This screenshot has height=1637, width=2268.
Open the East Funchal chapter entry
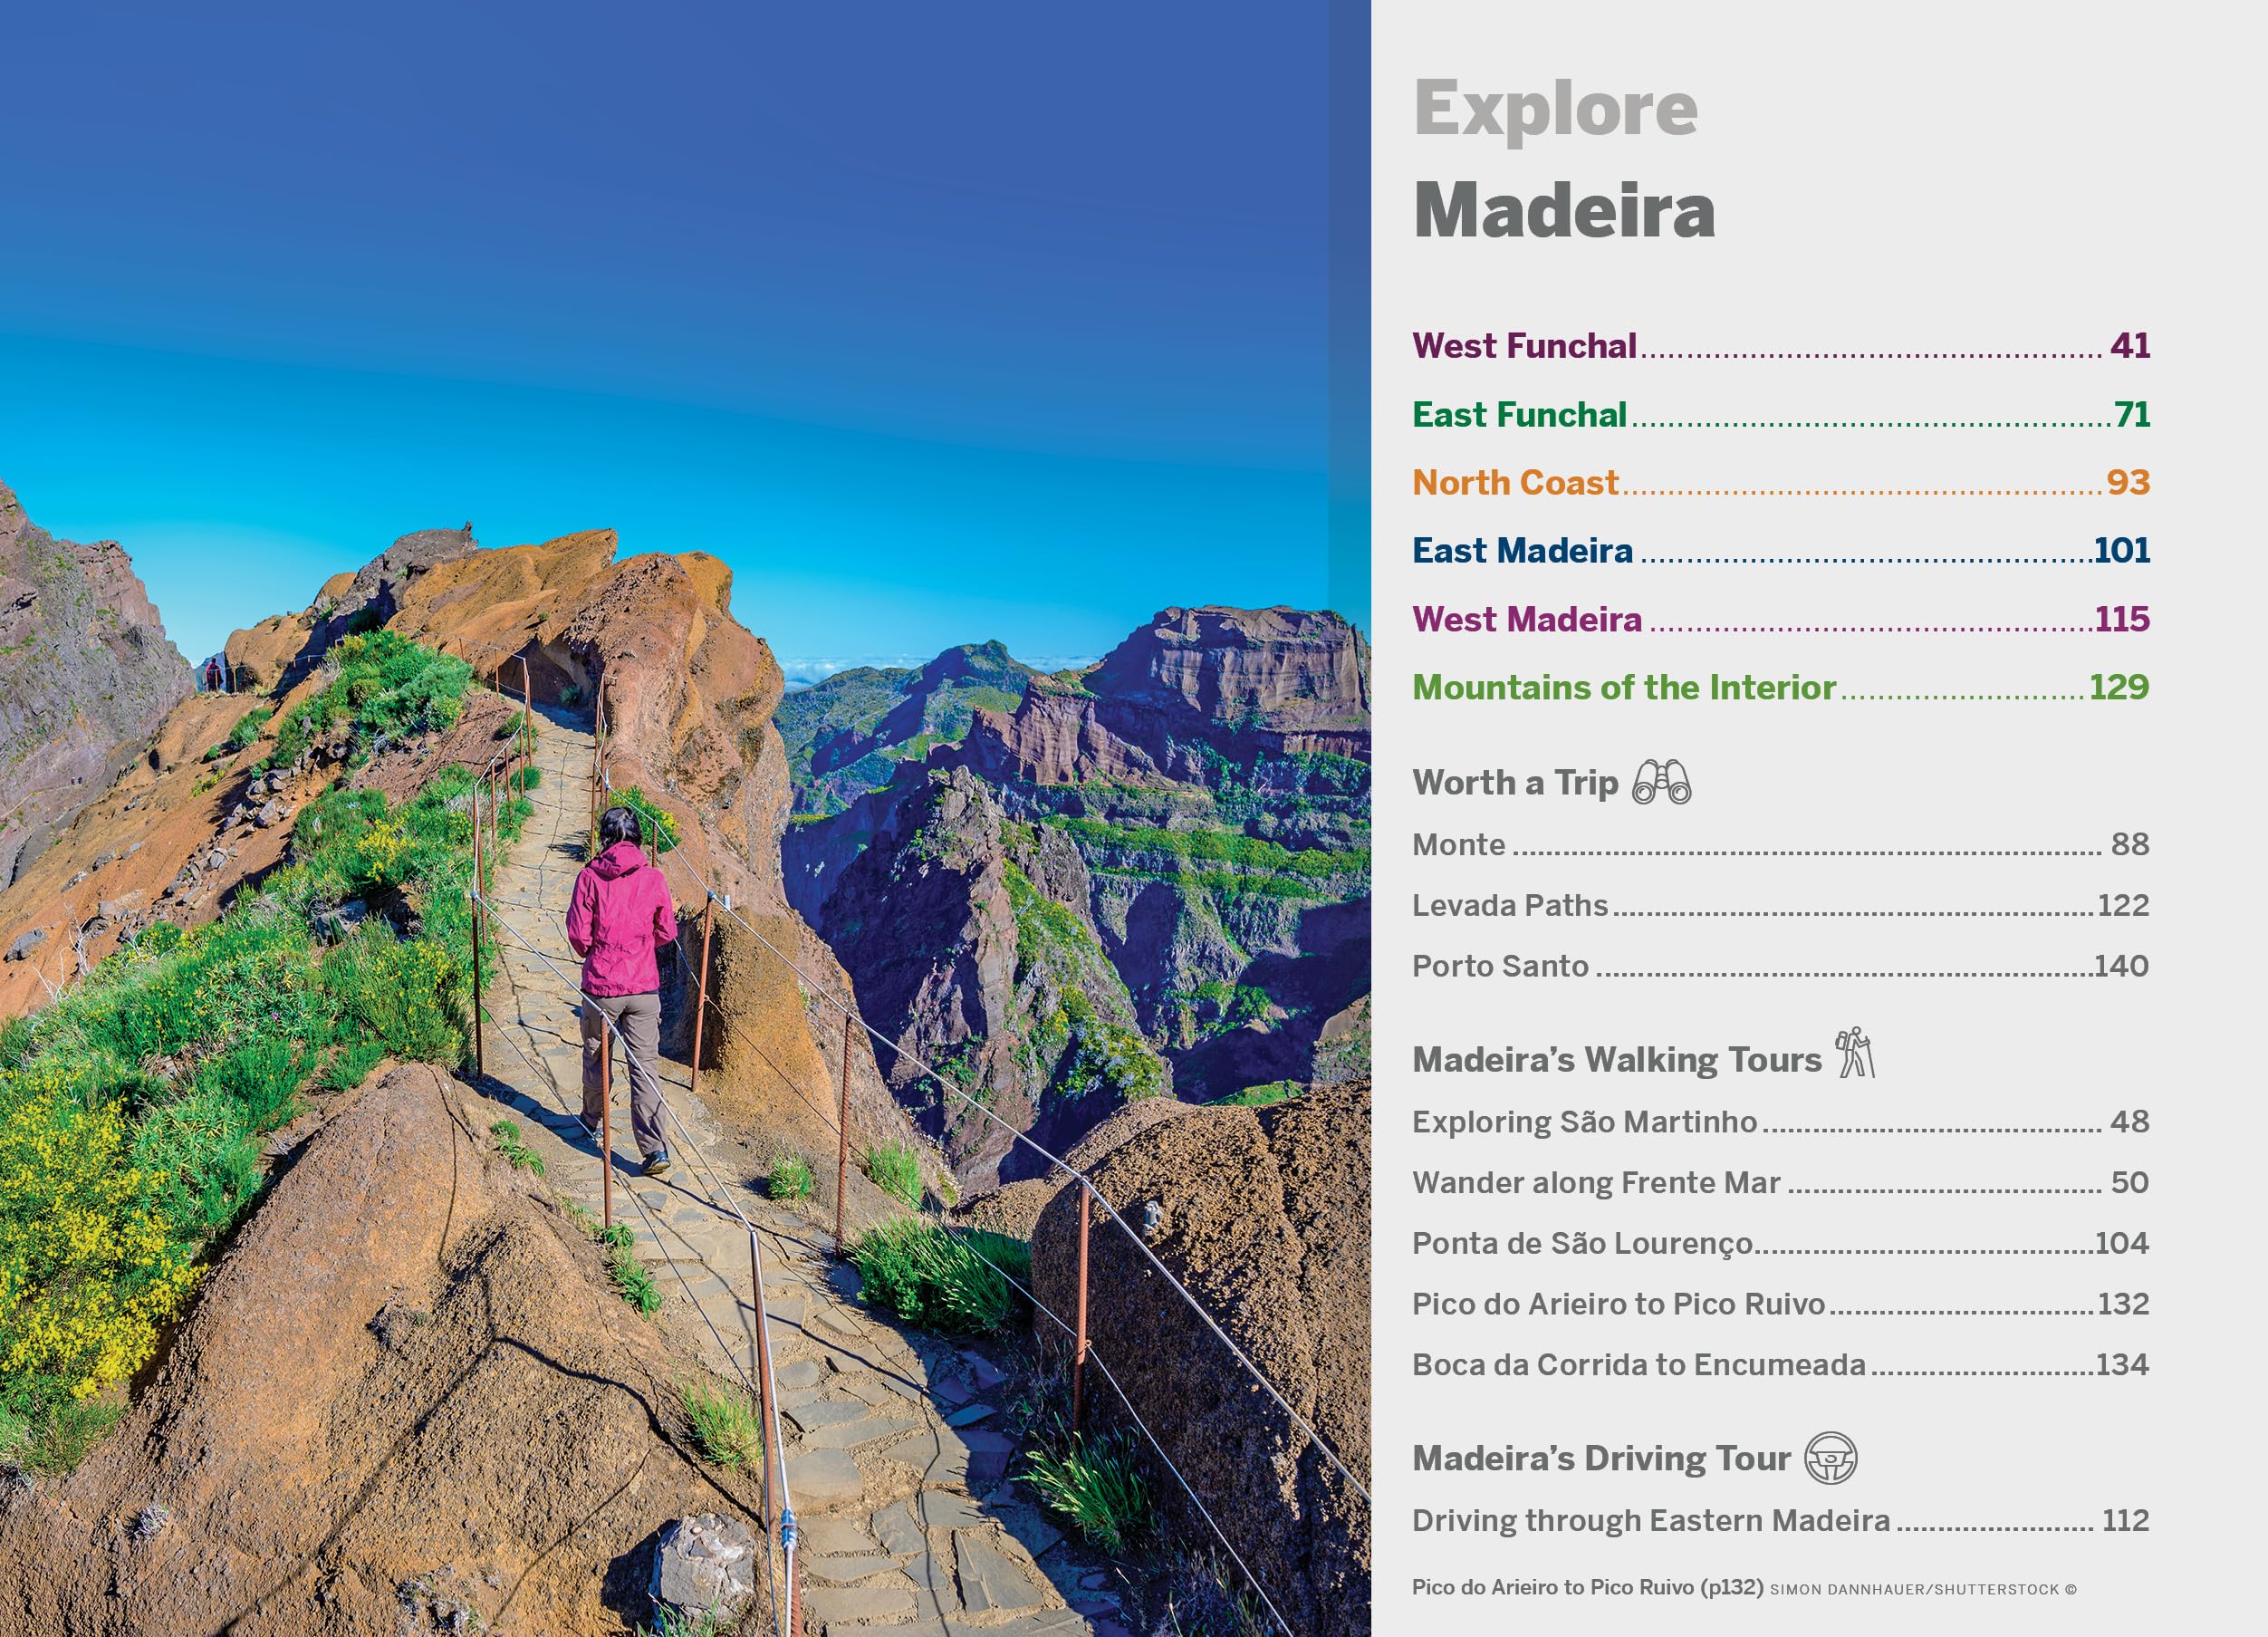click(1780, 414)
